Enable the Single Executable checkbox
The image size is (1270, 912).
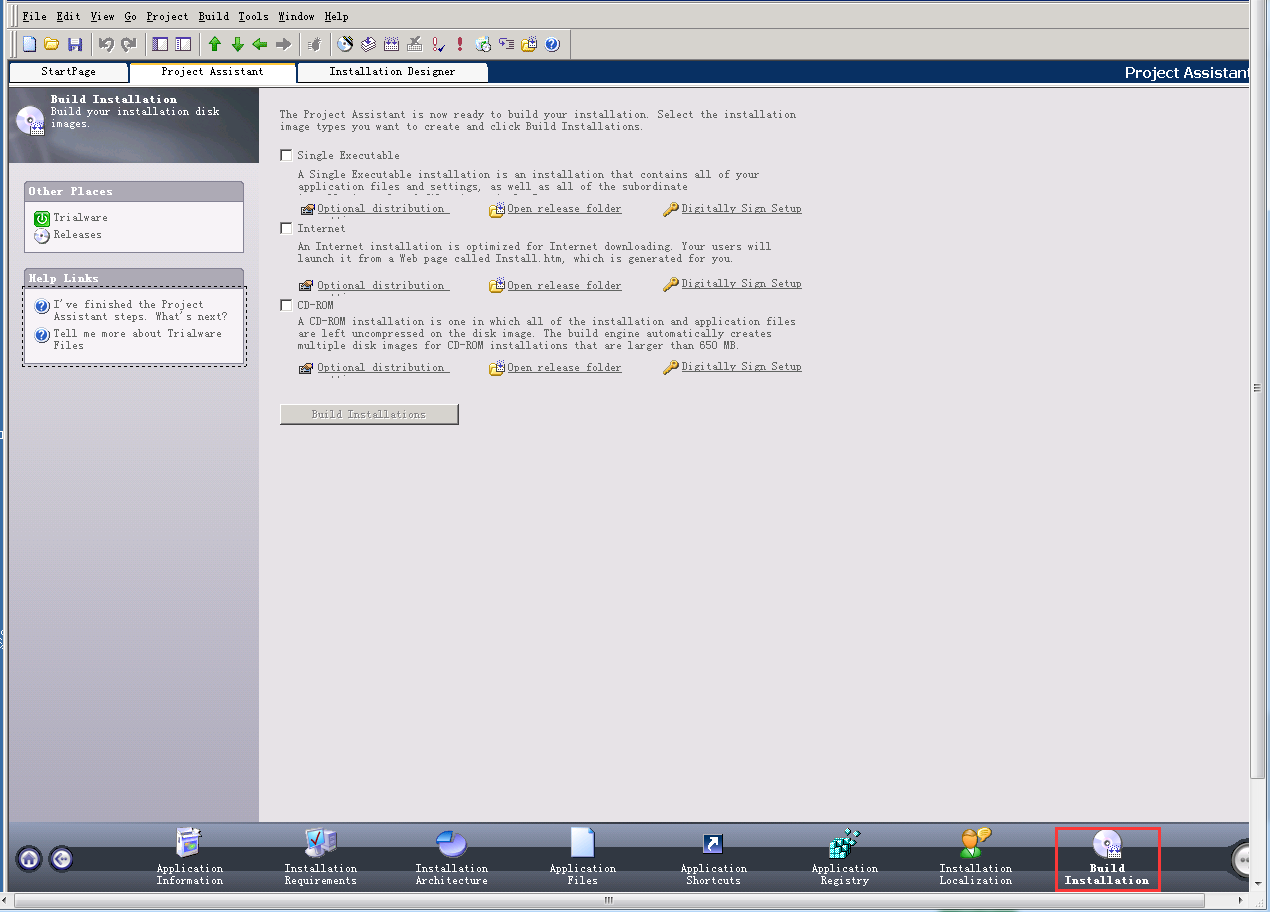[287, 155]
